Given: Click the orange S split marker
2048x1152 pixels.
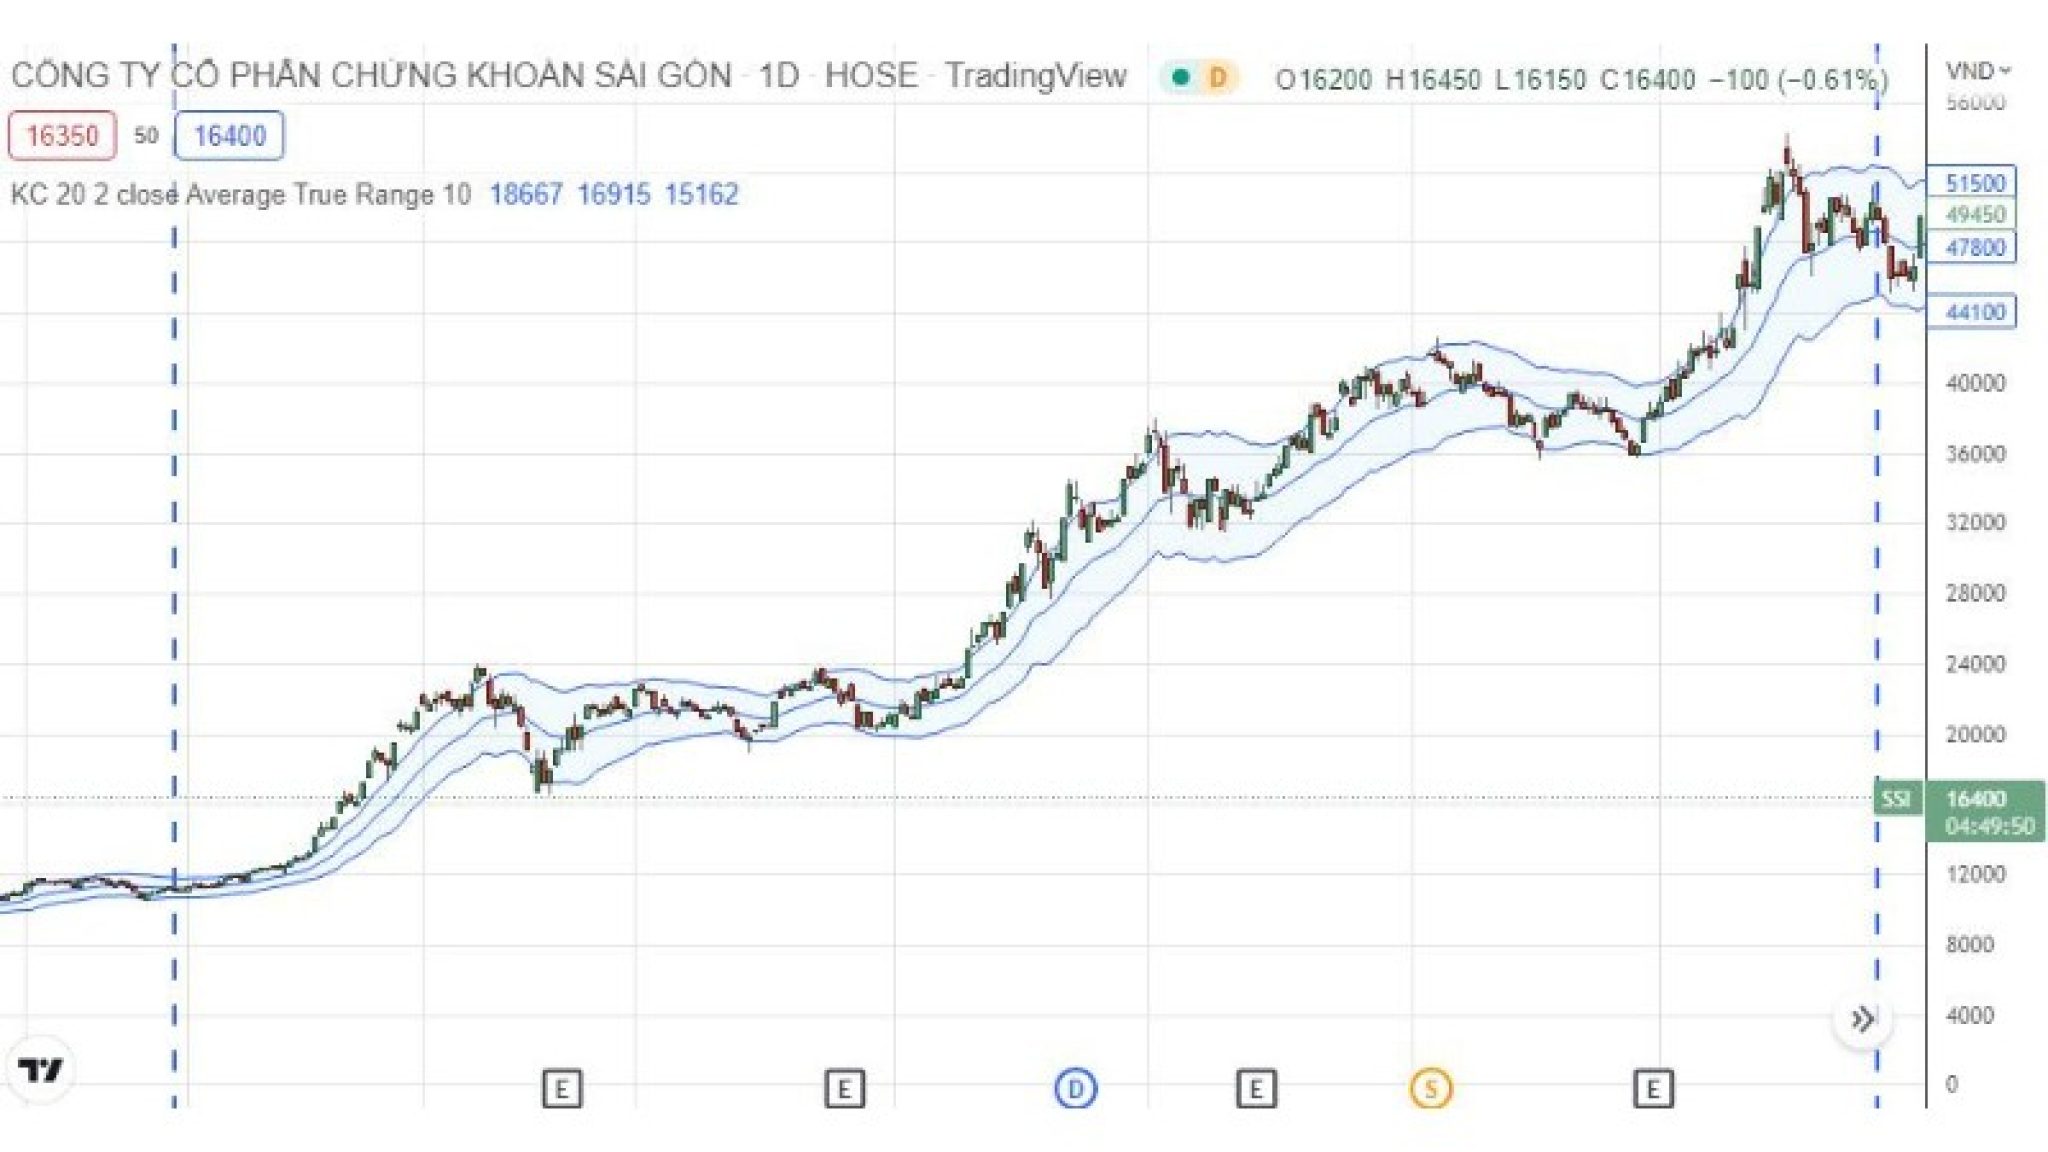Looking at the screenshot, I should point(1430,1088).
